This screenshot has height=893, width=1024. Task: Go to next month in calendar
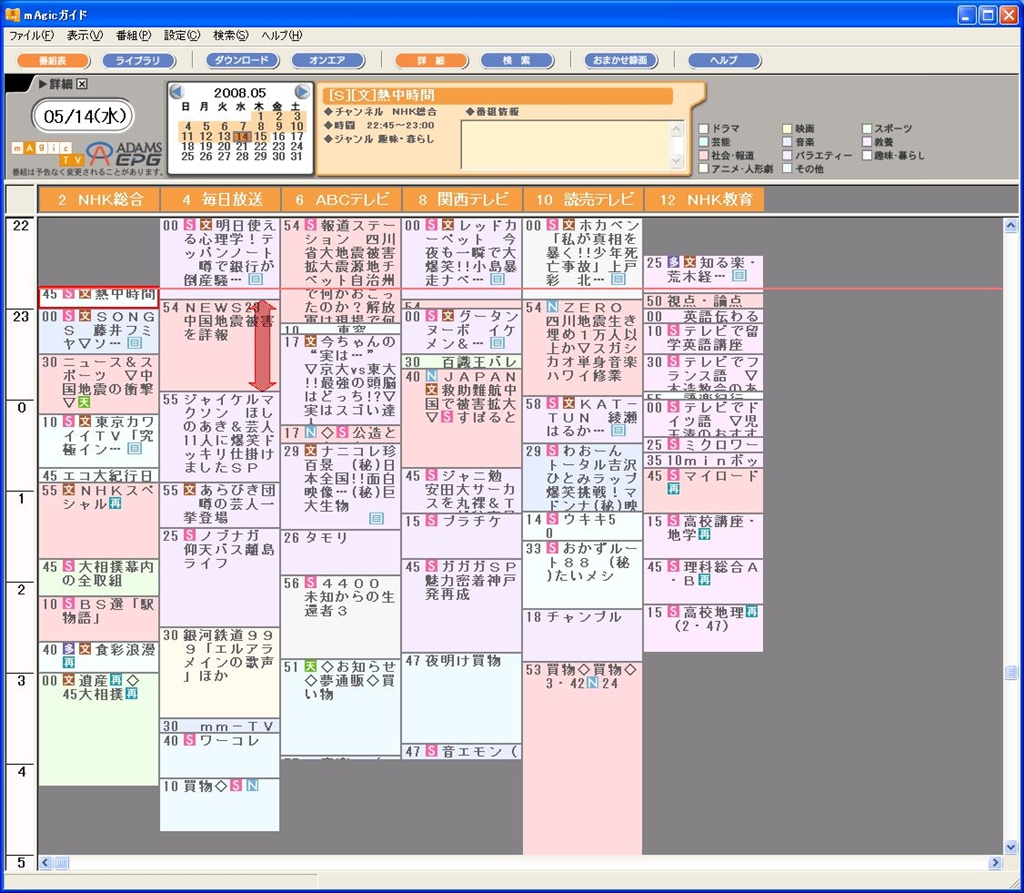(302, 92)
